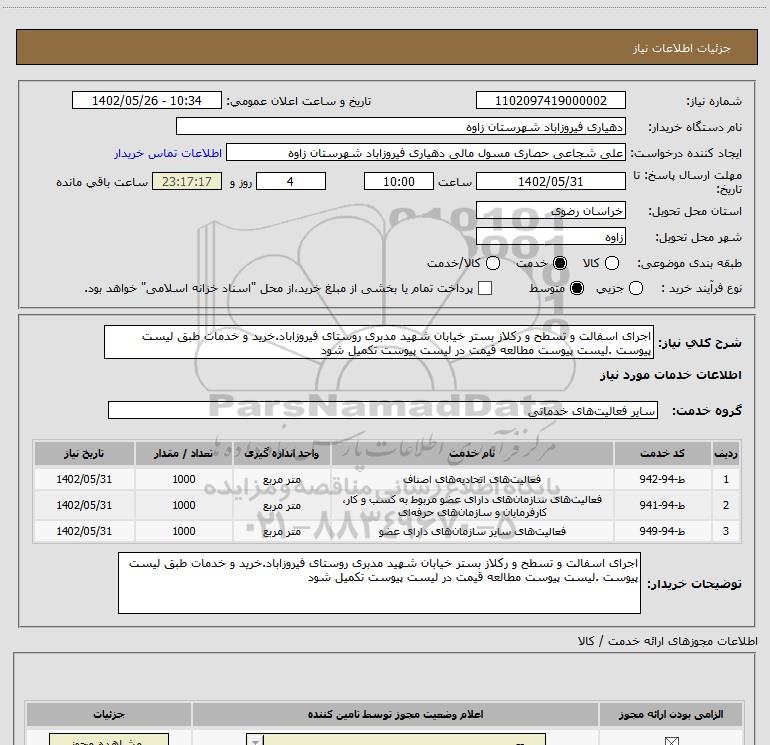
Task: Select the خدمت radio button
Action: coord(559,263)
